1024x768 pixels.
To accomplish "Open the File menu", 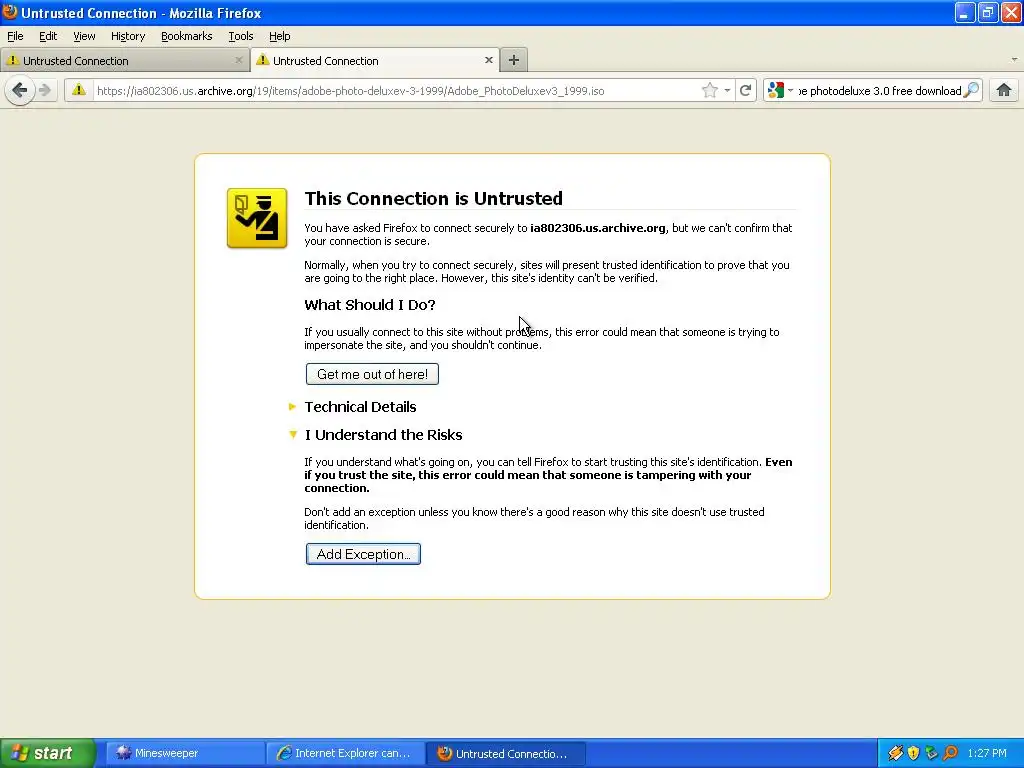I will point(15,36).
